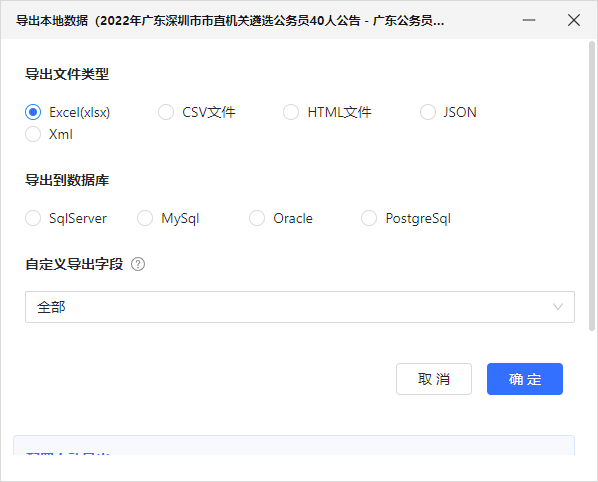
Task: Click the help icon beside 自定义导出字段
Action: pyautogui.click(x=138, y=264)
